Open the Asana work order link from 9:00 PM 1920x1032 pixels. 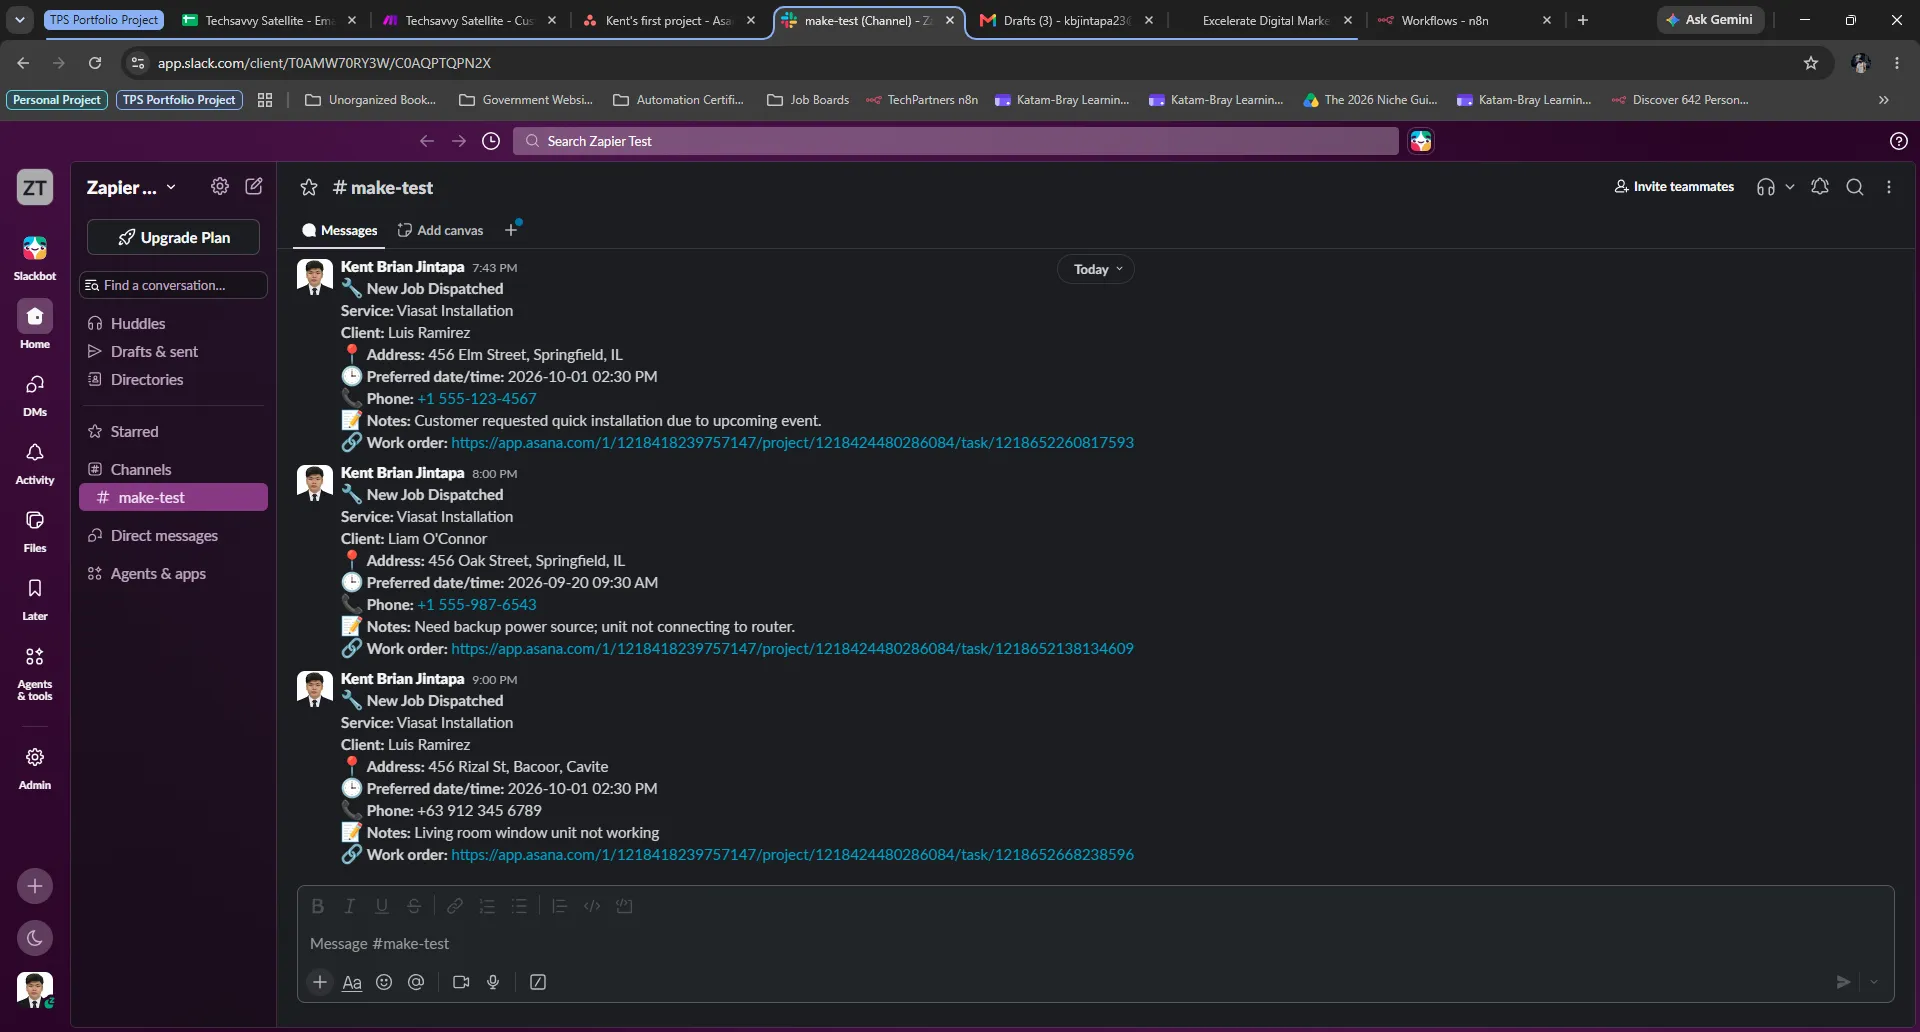click(x=792, y=855)
